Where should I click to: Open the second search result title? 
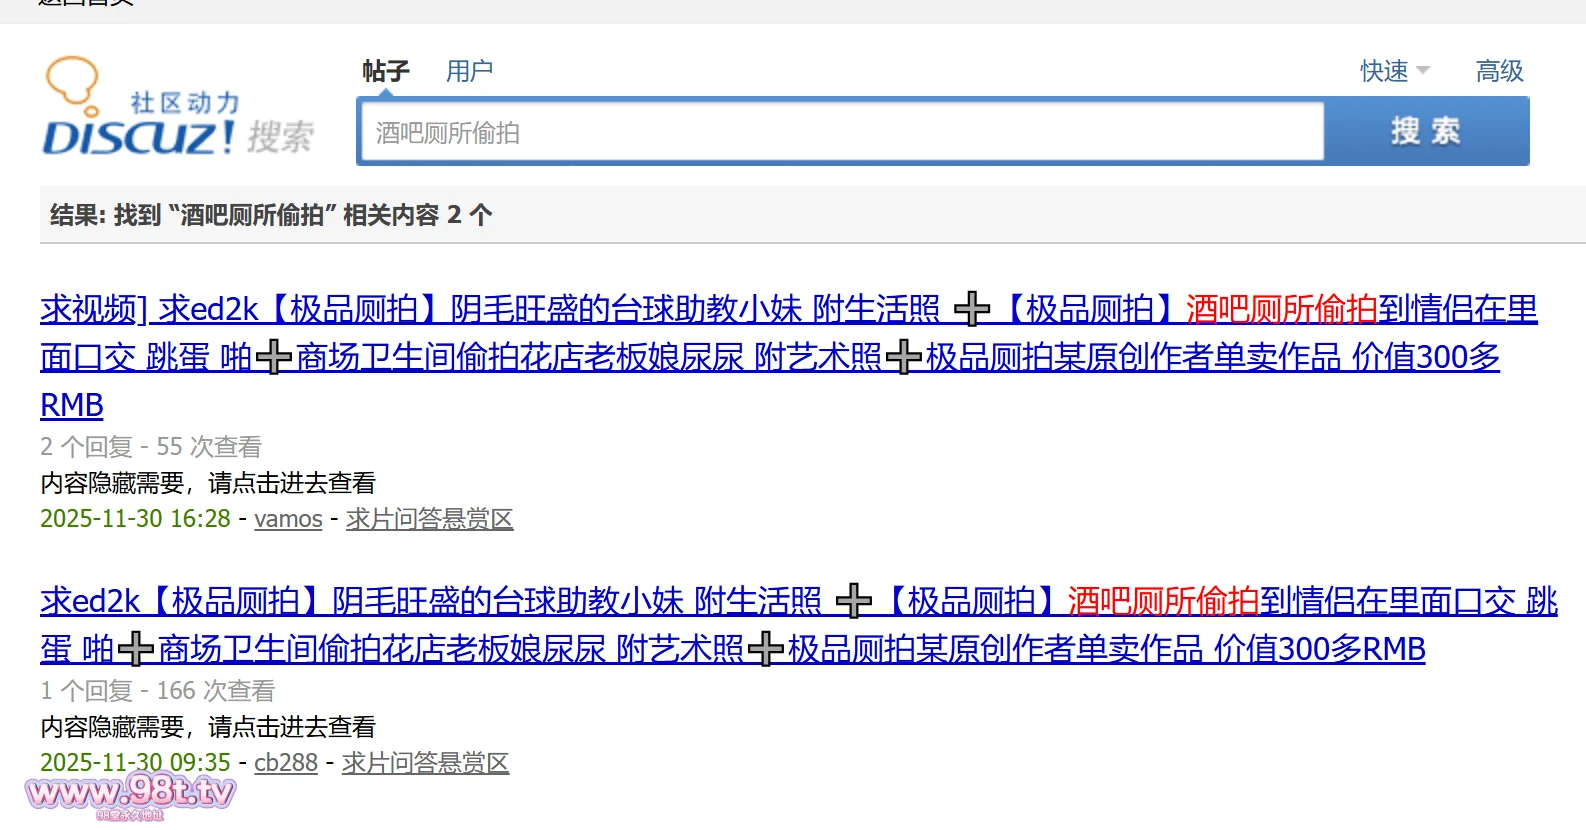point(798,625)
